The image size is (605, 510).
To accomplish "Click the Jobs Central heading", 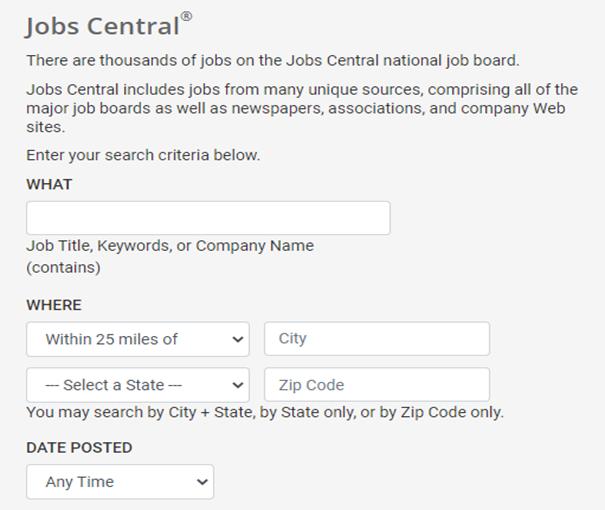I will (102, 26).
